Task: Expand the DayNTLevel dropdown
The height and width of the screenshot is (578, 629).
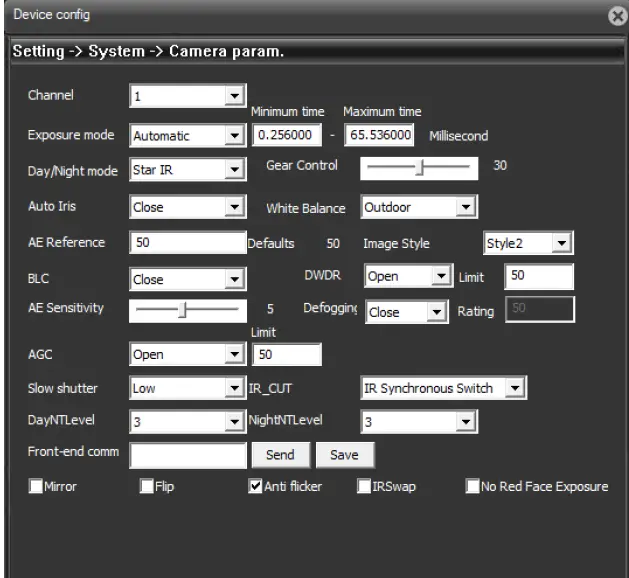Action: click(188, 422)
